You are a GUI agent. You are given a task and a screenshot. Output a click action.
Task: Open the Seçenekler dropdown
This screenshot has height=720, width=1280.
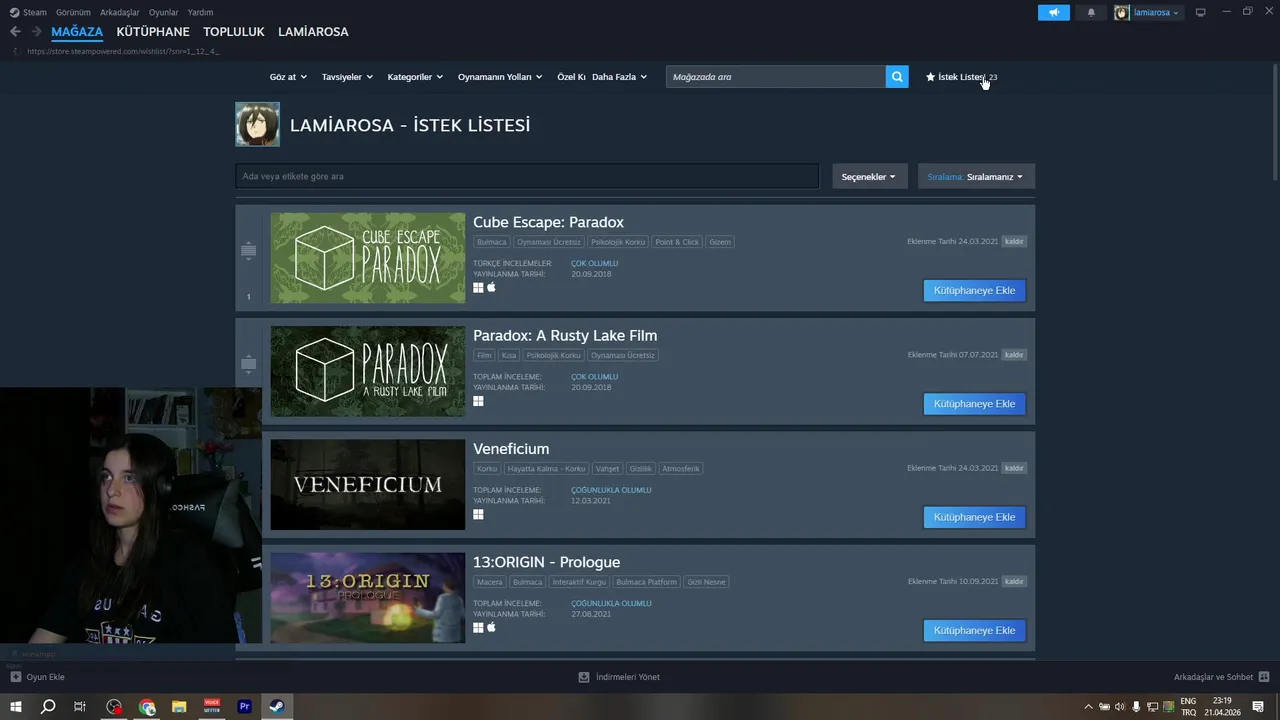(x=869, y=177)
